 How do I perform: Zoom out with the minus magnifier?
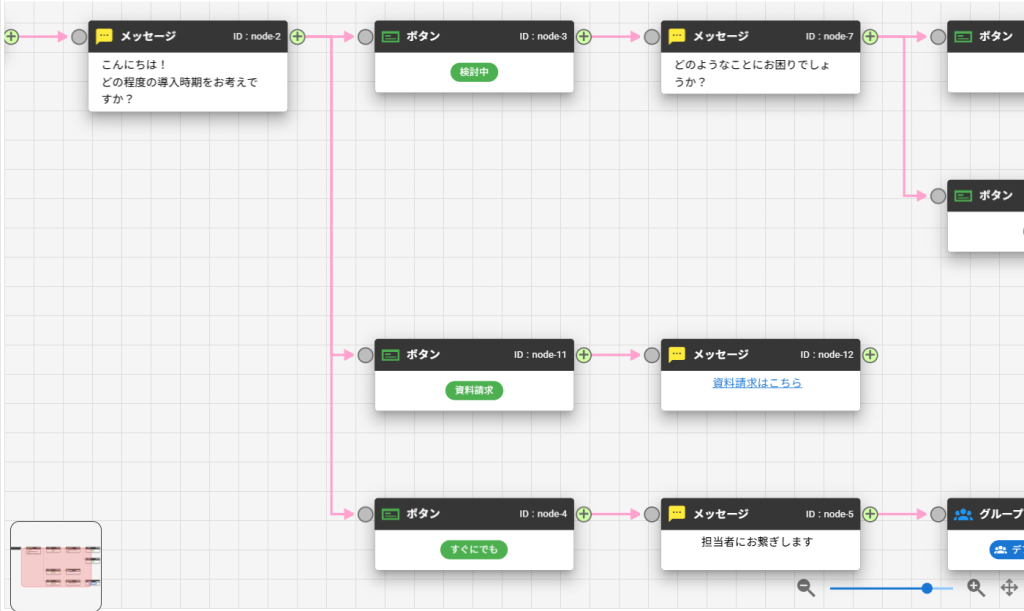coord(806,588)
